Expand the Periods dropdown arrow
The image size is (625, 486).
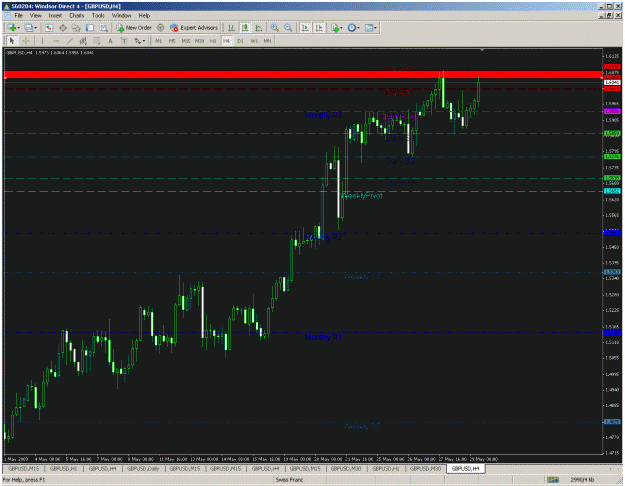pos(358,28)
